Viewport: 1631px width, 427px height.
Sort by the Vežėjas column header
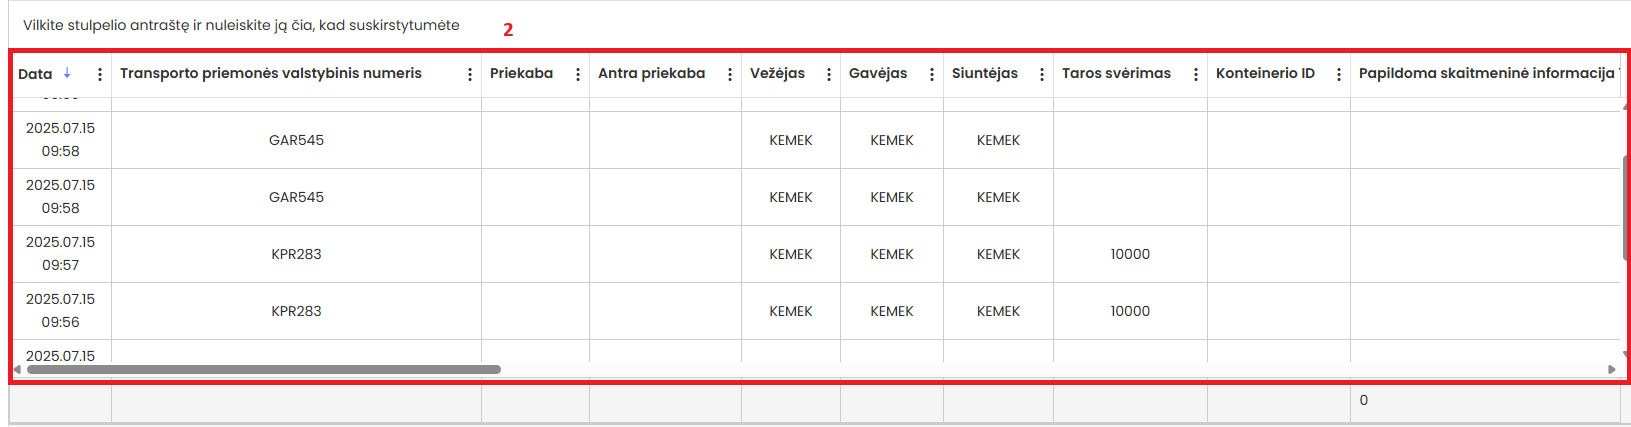777,73
